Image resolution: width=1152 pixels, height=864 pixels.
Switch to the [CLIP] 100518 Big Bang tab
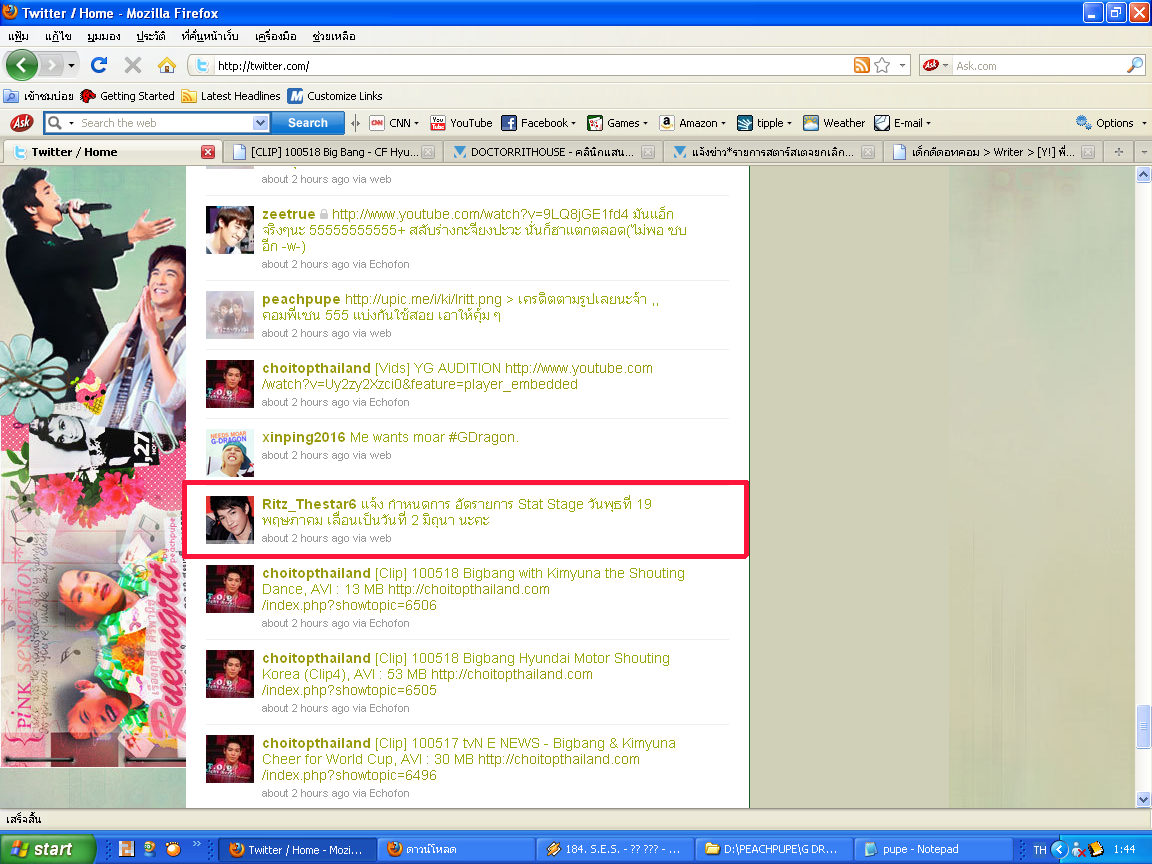(x=334, y=152)
